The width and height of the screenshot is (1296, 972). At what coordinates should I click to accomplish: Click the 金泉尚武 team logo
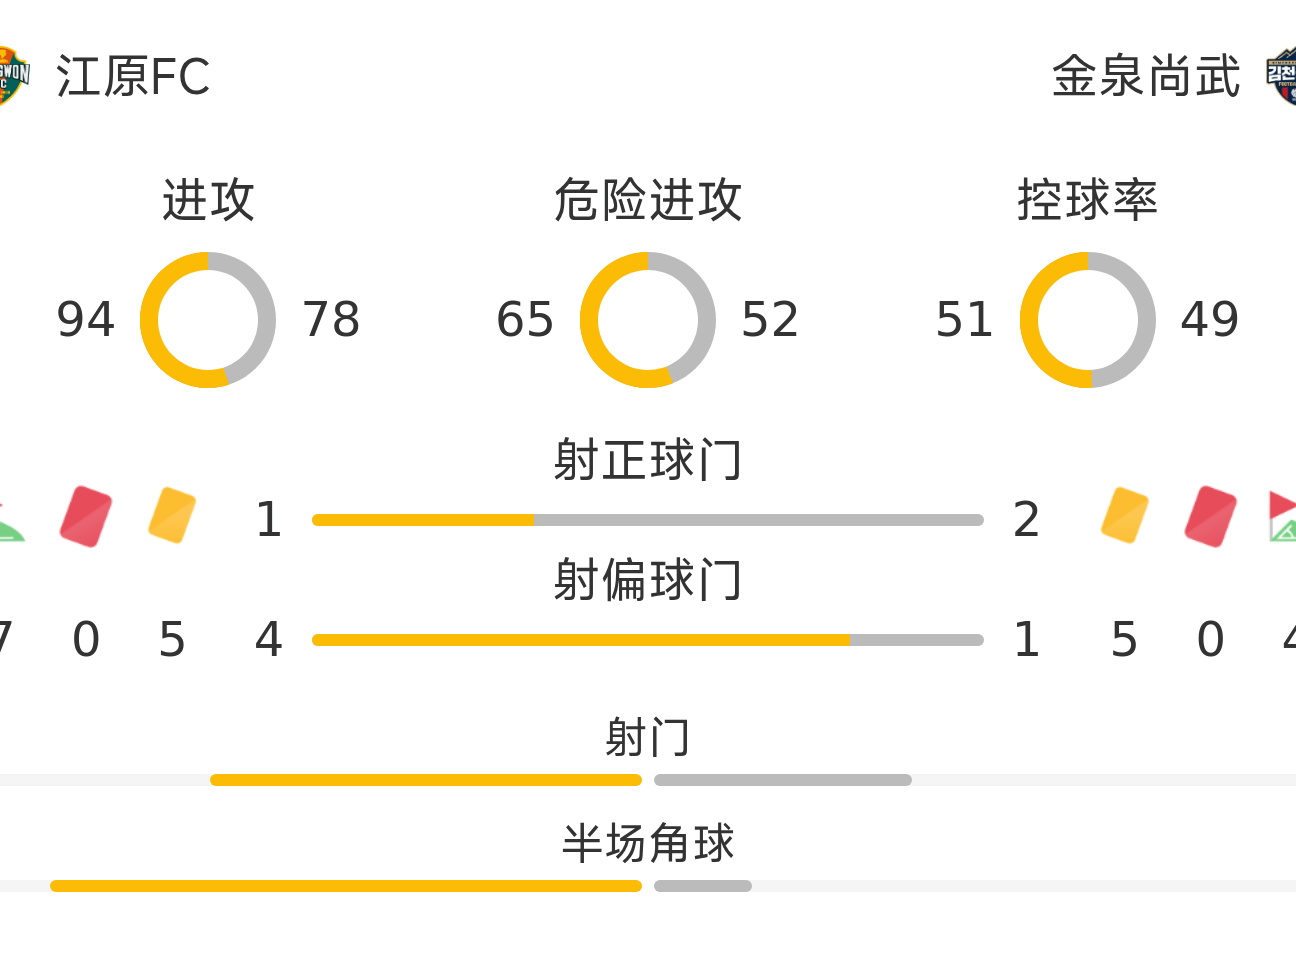coord(1282,76)
